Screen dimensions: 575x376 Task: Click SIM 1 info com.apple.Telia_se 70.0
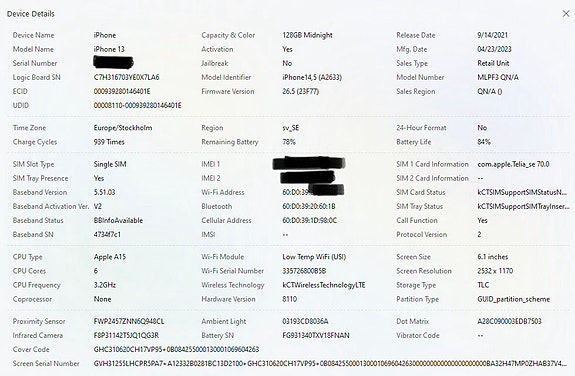513,164
